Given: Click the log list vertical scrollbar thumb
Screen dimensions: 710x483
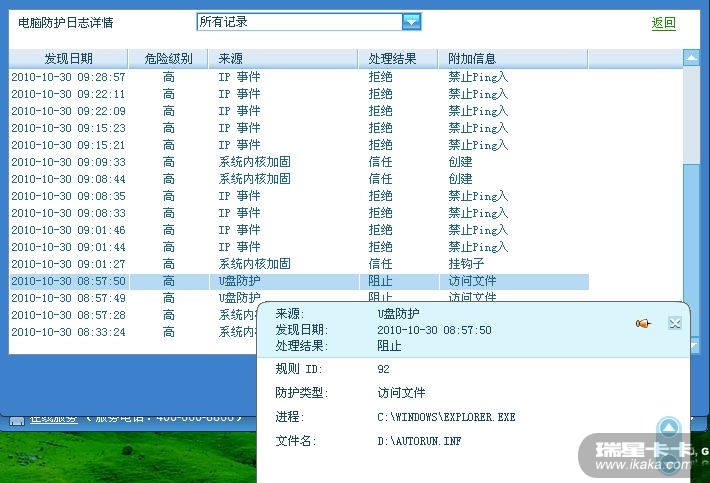Looking at the screenshot, I should click(x=691, y=250).
